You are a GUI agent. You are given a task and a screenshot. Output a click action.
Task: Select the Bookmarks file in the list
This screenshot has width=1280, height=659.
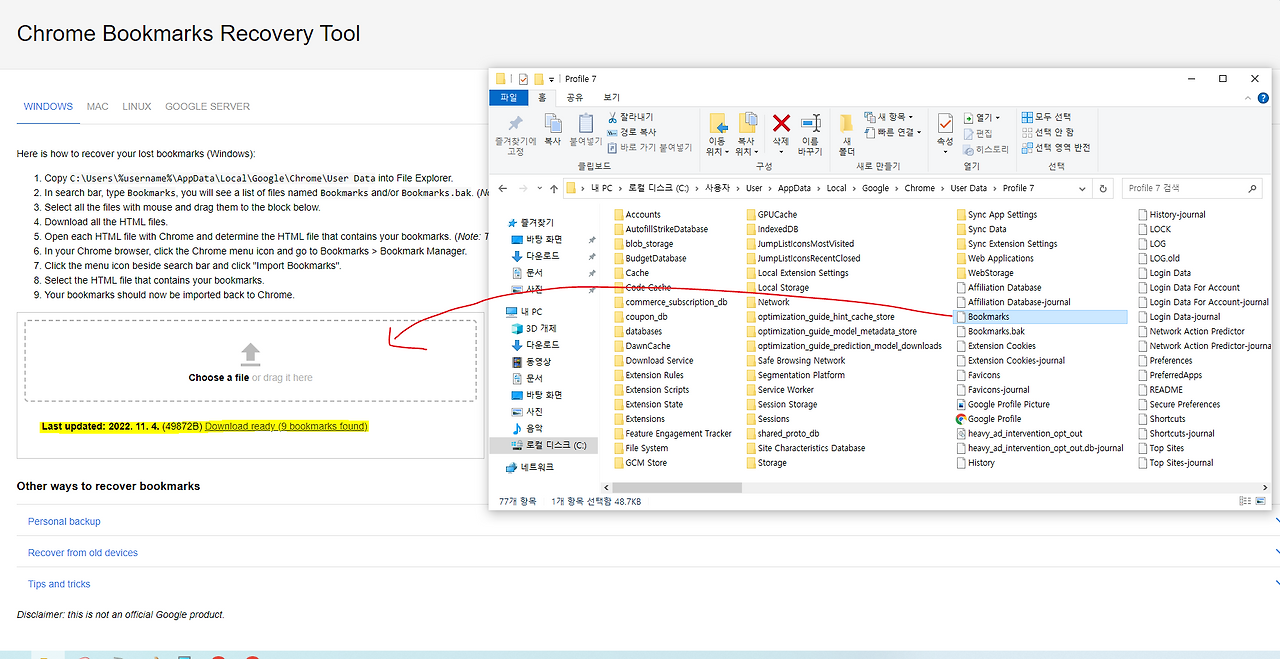[1040, 317]
